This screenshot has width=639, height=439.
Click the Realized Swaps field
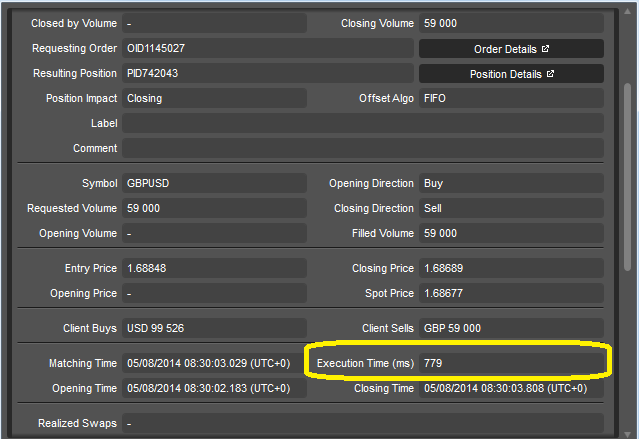[x=363, y=423]
